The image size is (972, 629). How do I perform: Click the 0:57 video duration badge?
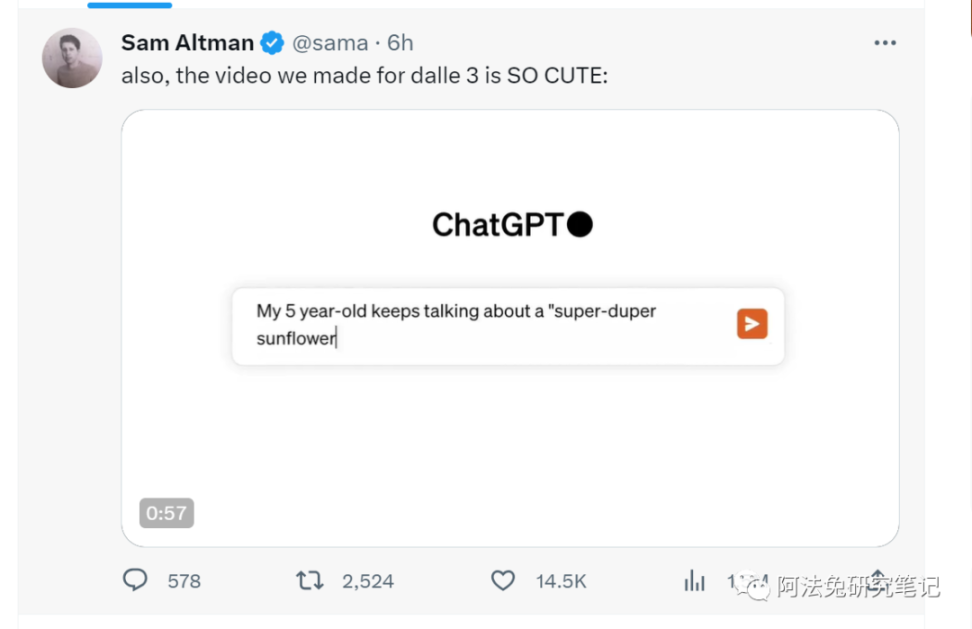point(166,513)
